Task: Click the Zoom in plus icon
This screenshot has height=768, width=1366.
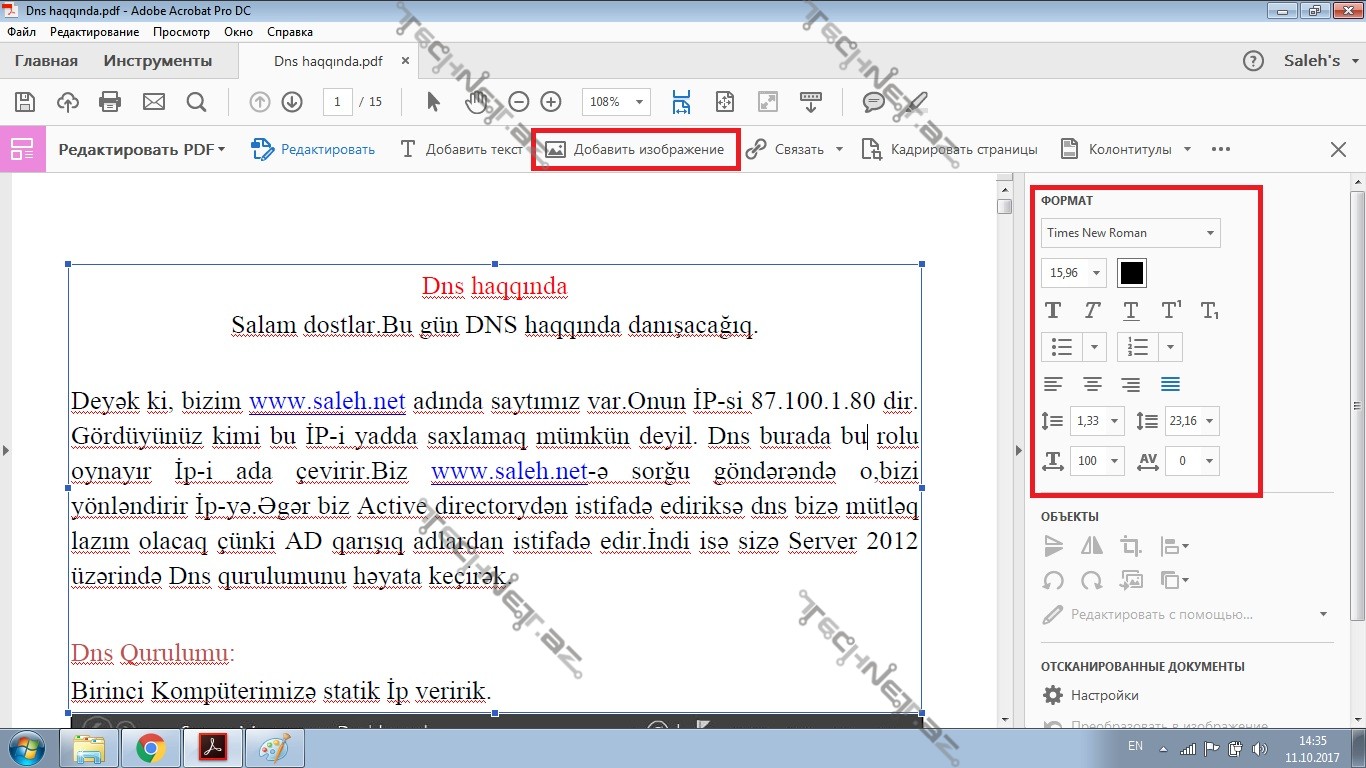Action: (x=551, y=102)
